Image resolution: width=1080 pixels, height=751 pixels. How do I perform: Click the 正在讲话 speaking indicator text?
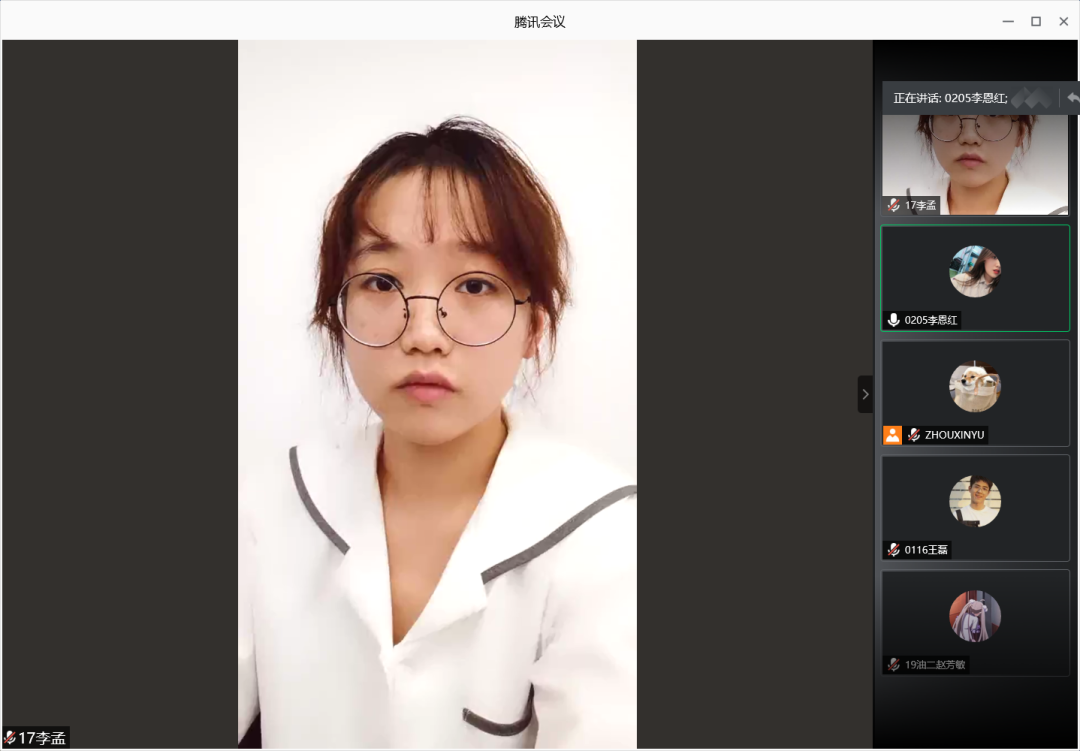[x=950, y=98]
